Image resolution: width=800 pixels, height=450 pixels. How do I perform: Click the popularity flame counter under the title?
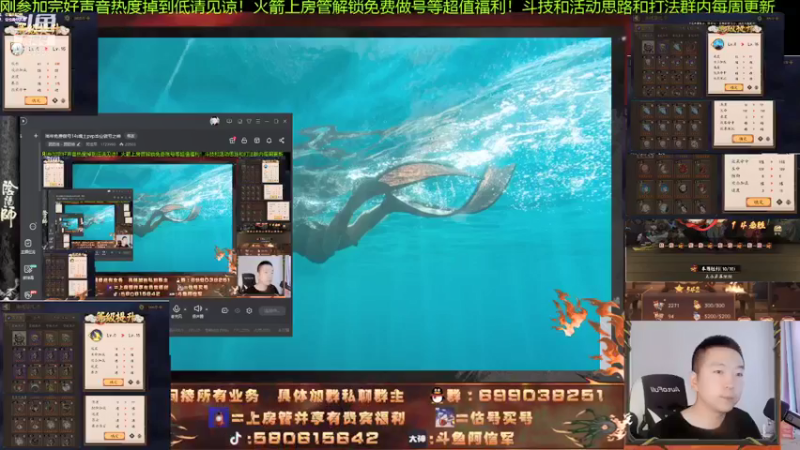coord(128,144)
